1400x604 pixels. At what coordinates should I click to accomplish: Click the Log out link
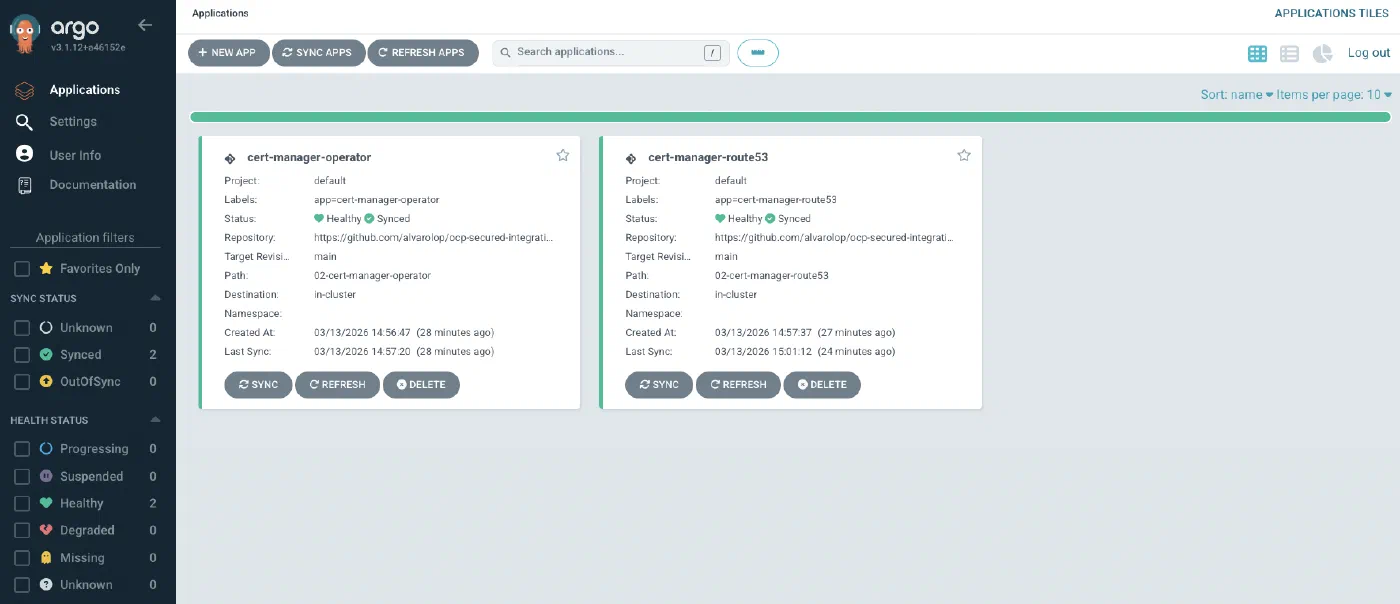click(1368, 53)
